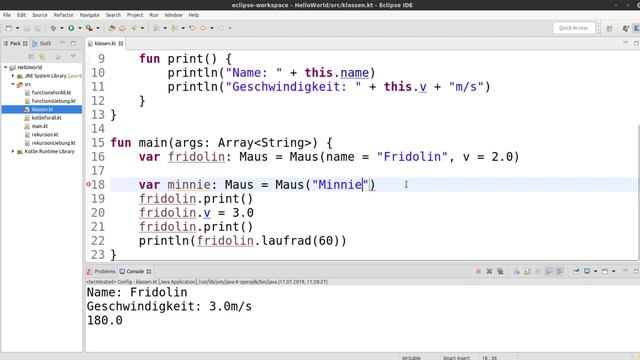Click the Open Type toolbar icon

click(x=111, y=28)
